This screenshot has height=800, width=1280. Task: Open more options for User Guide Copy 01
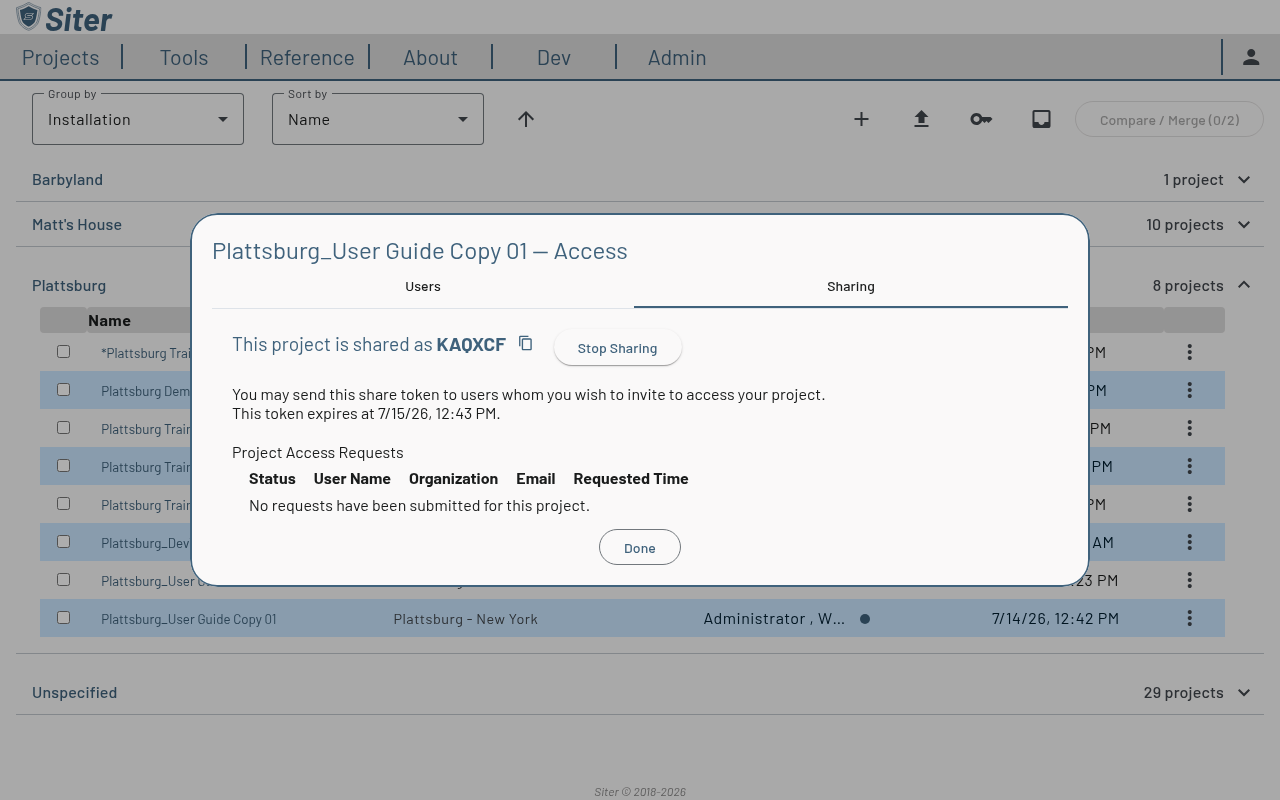pyautogui.click(x=1189, y=618)
